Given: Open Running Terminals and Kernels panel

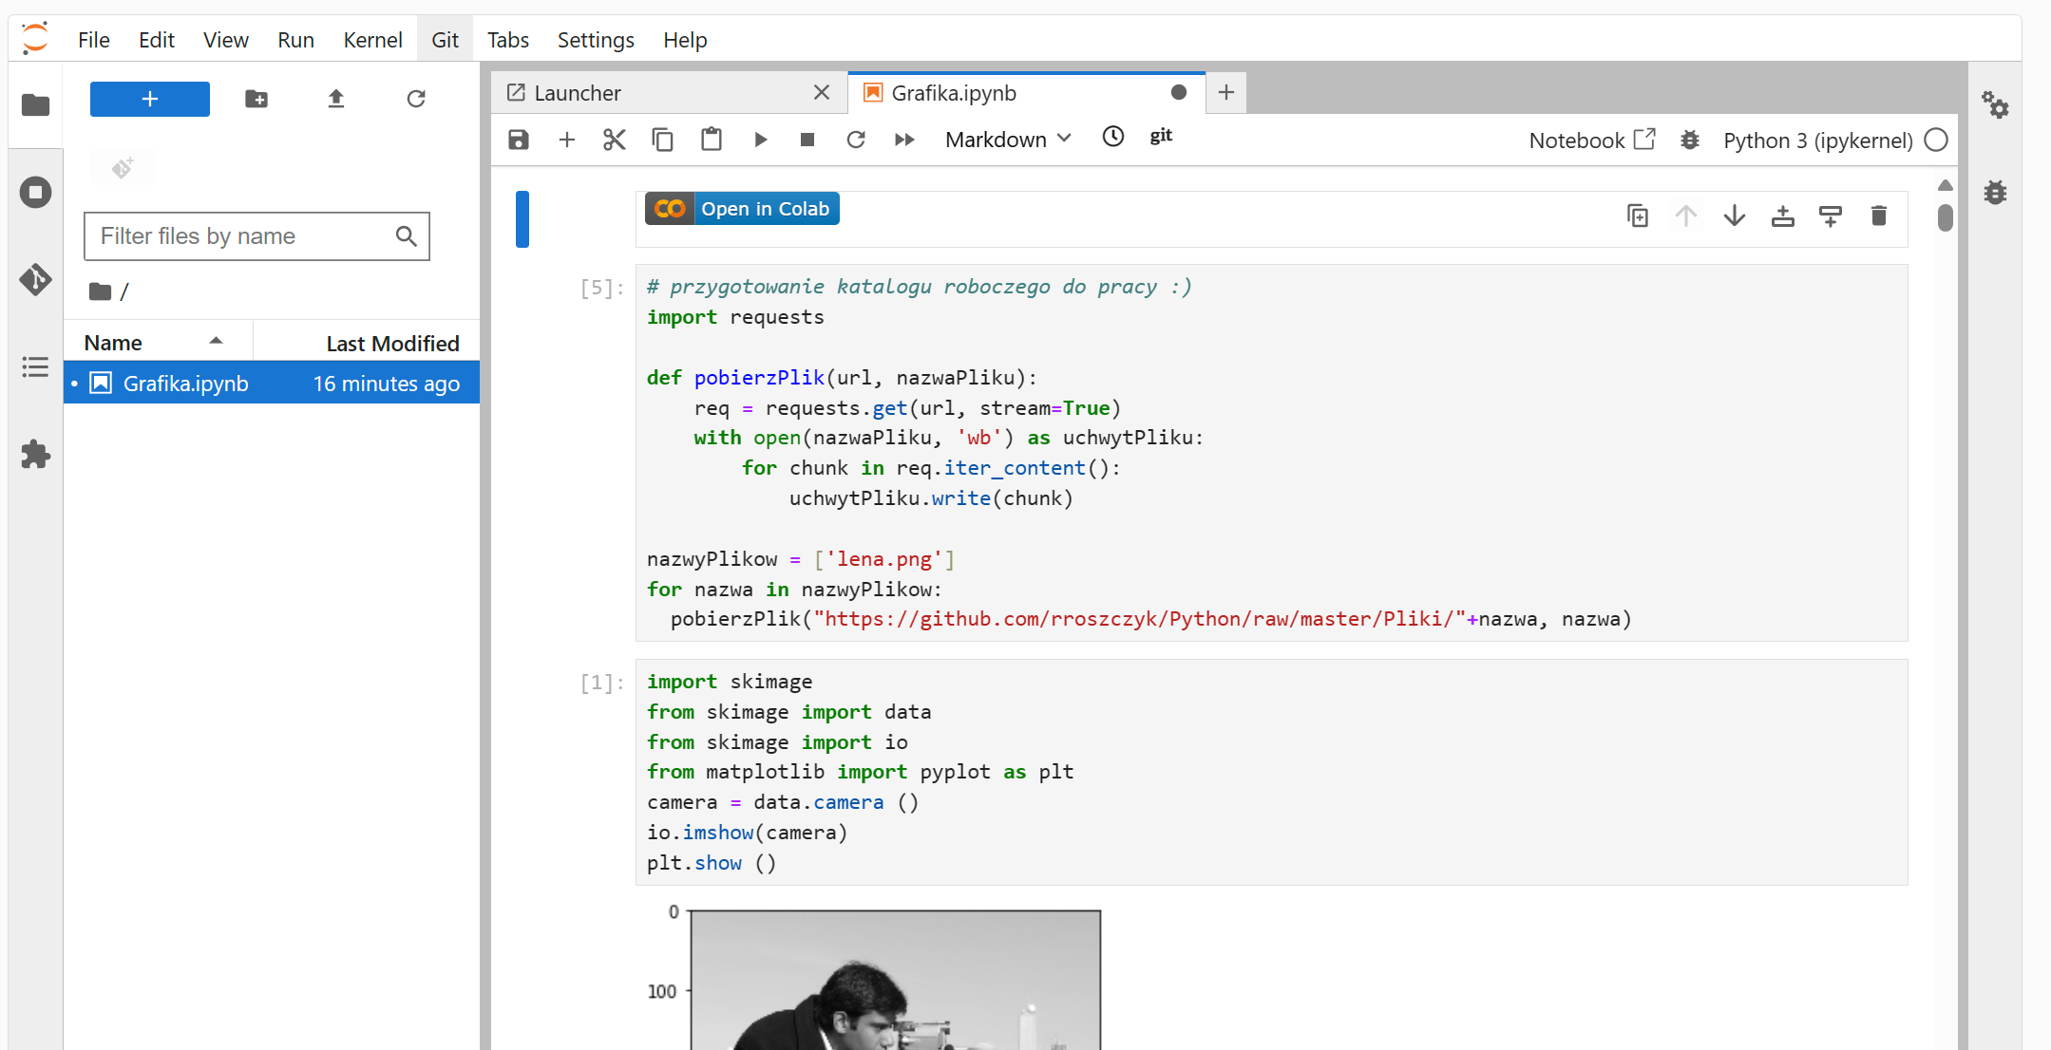Looking at the screenshot, I should click(36, 192).
